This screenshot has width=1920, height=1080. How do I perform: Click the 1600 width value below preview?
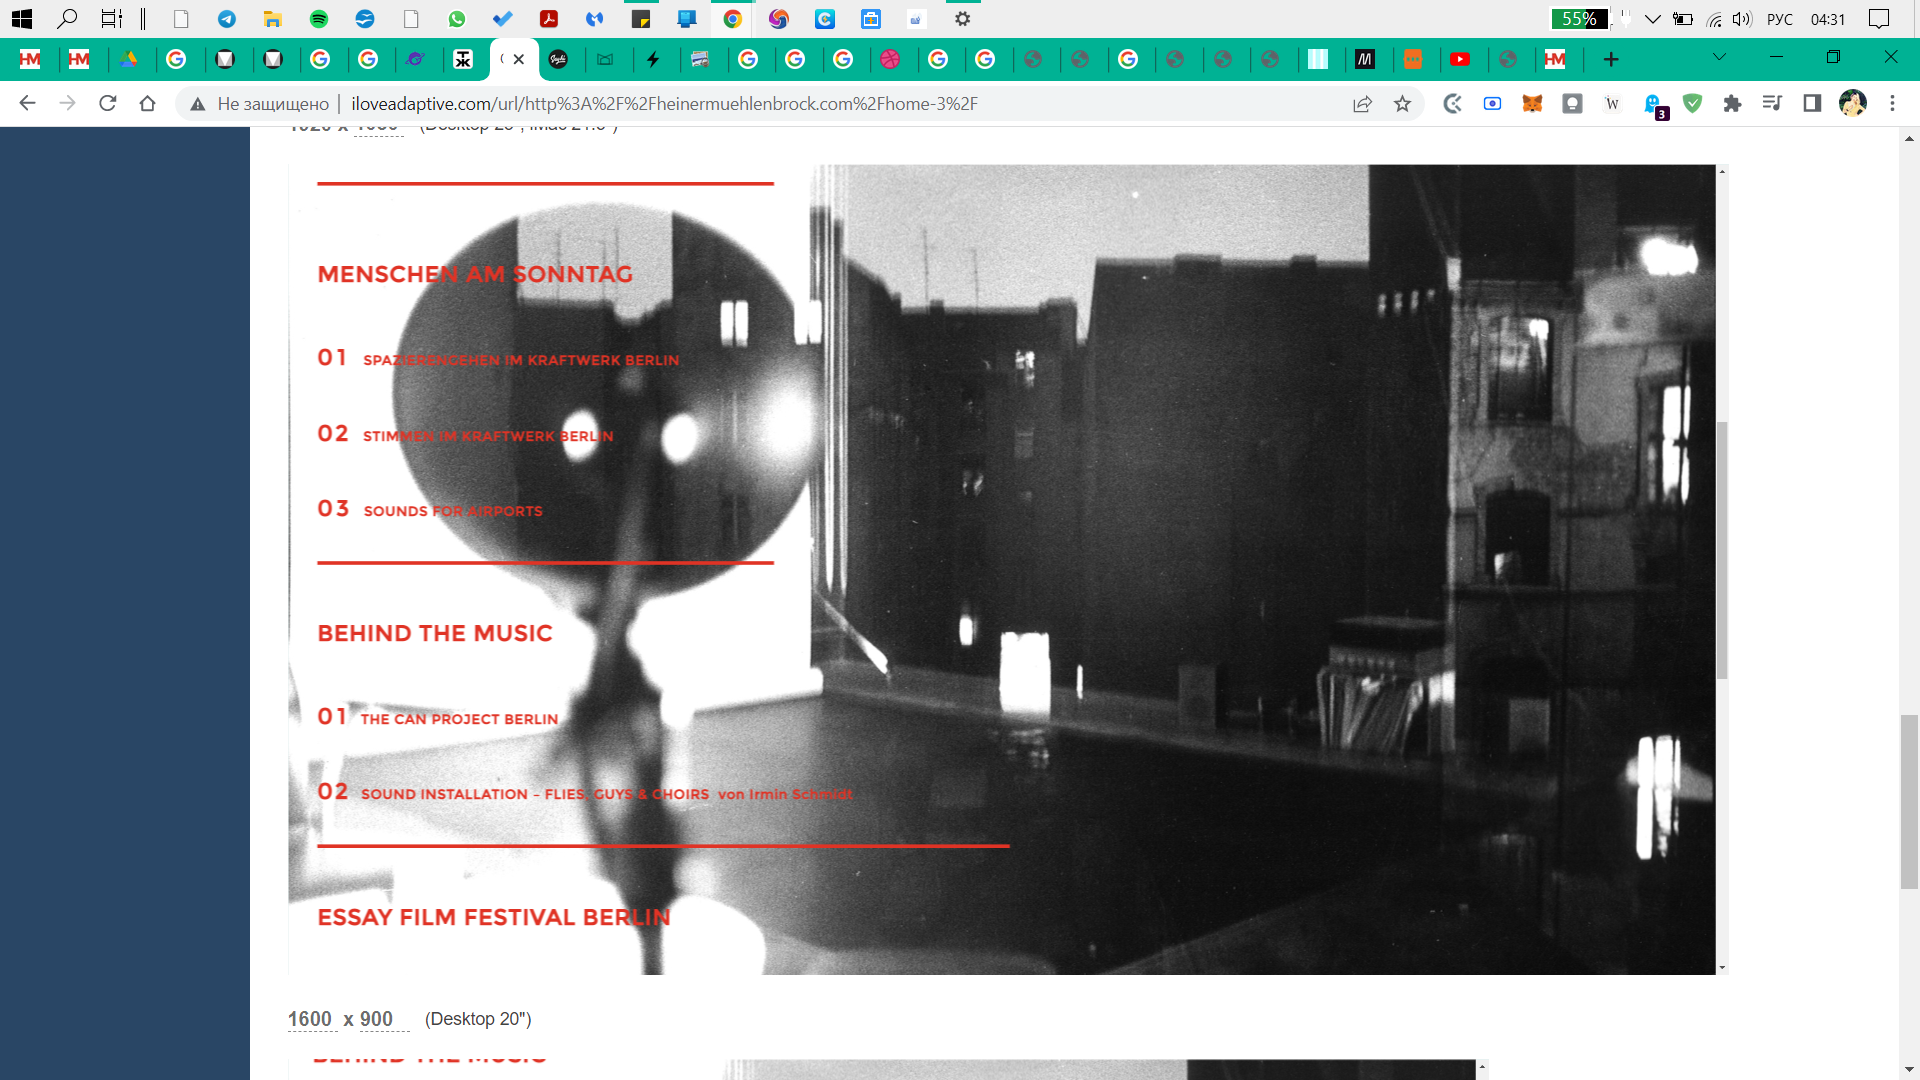tap(309, 1018)
